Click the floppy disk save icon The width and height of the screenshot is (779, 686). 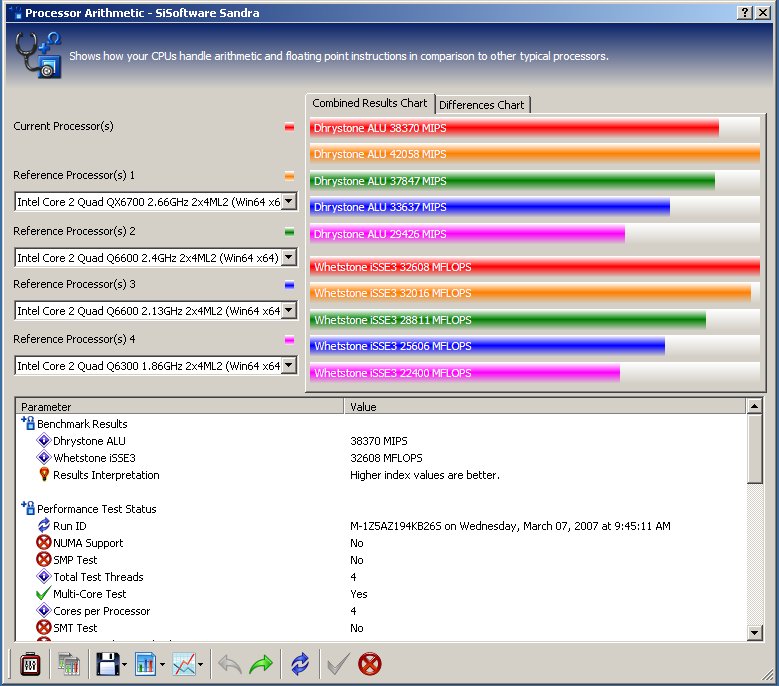107,664
